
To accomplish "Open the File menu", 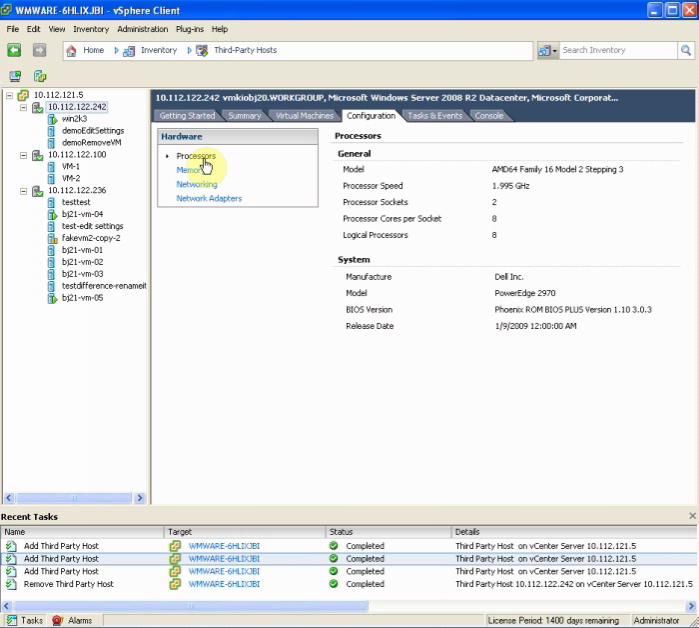I will (12, 29).
